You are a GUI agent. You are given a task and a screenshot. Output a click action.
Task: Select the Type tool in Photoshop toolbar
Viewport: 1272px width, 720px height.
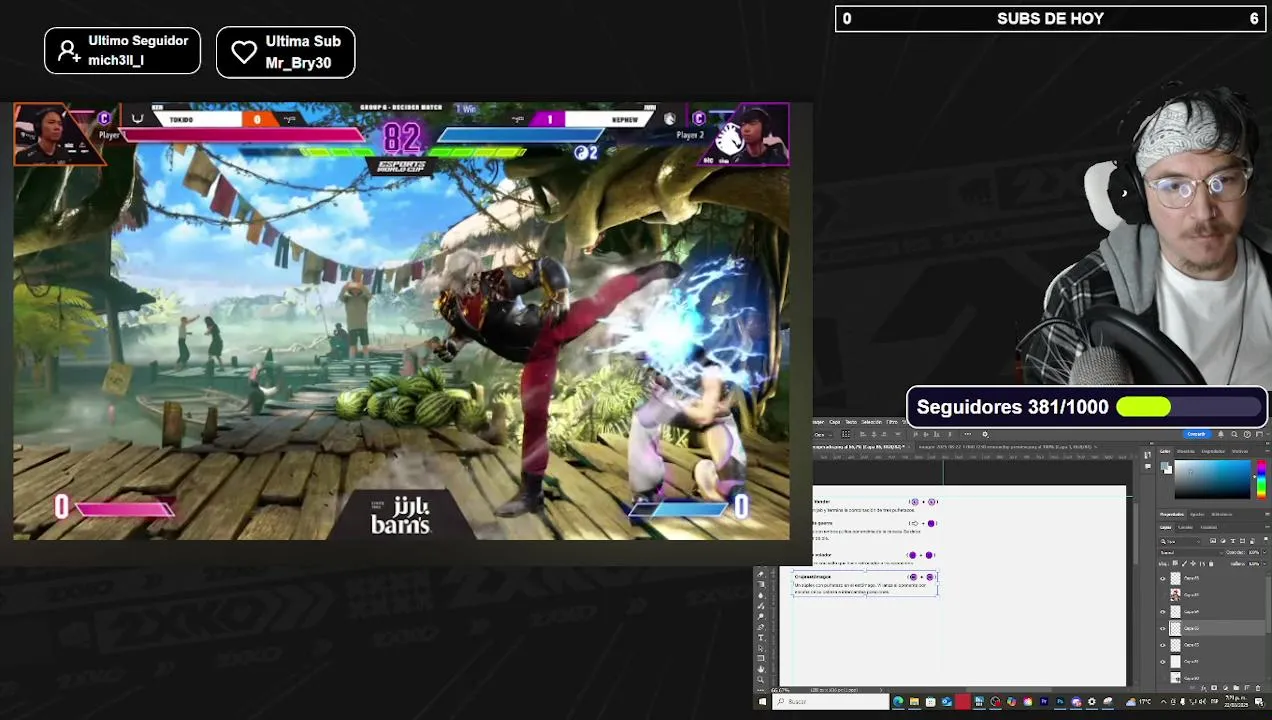pyautogui.click(x=760, y=637)
